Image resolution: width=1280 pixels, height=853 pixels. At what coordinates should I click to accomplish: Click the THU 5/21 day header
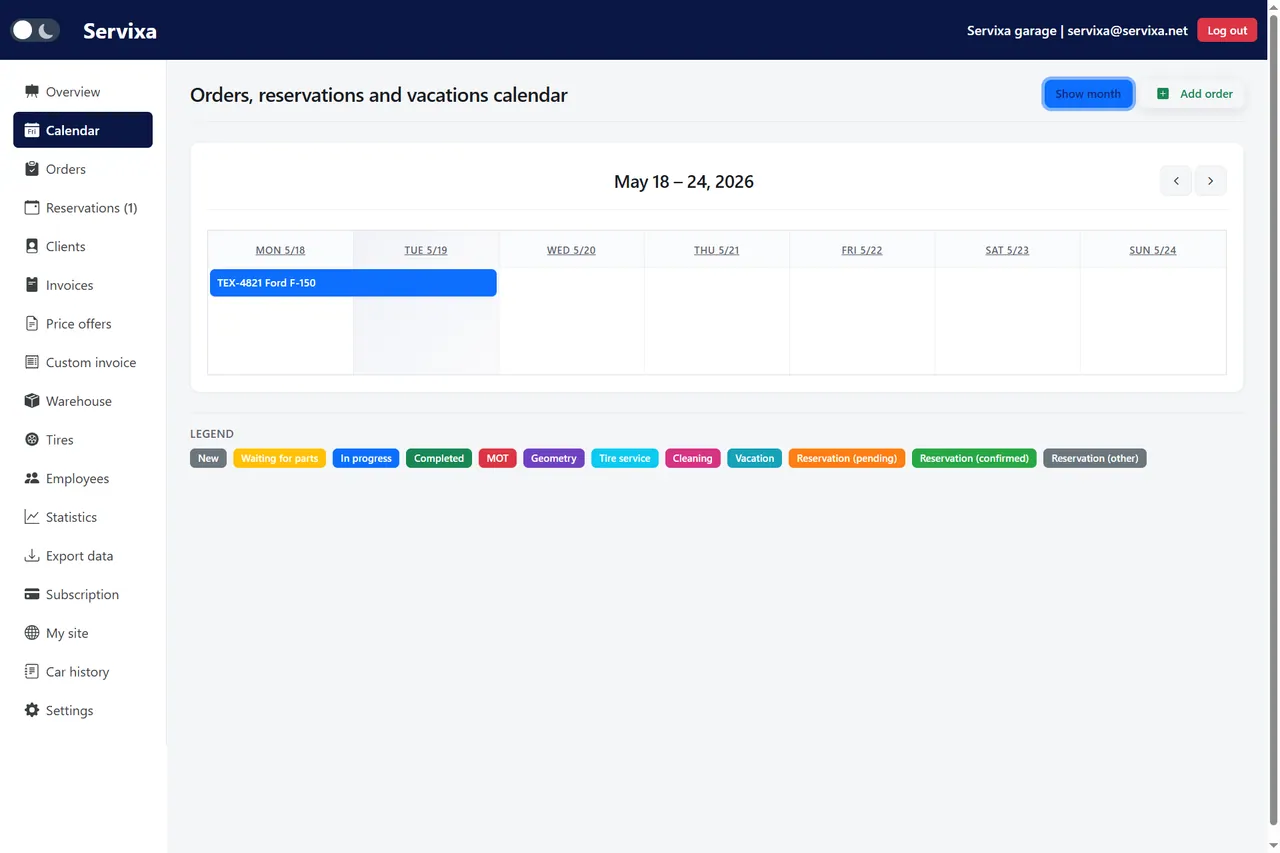click(x=717, y=250)
